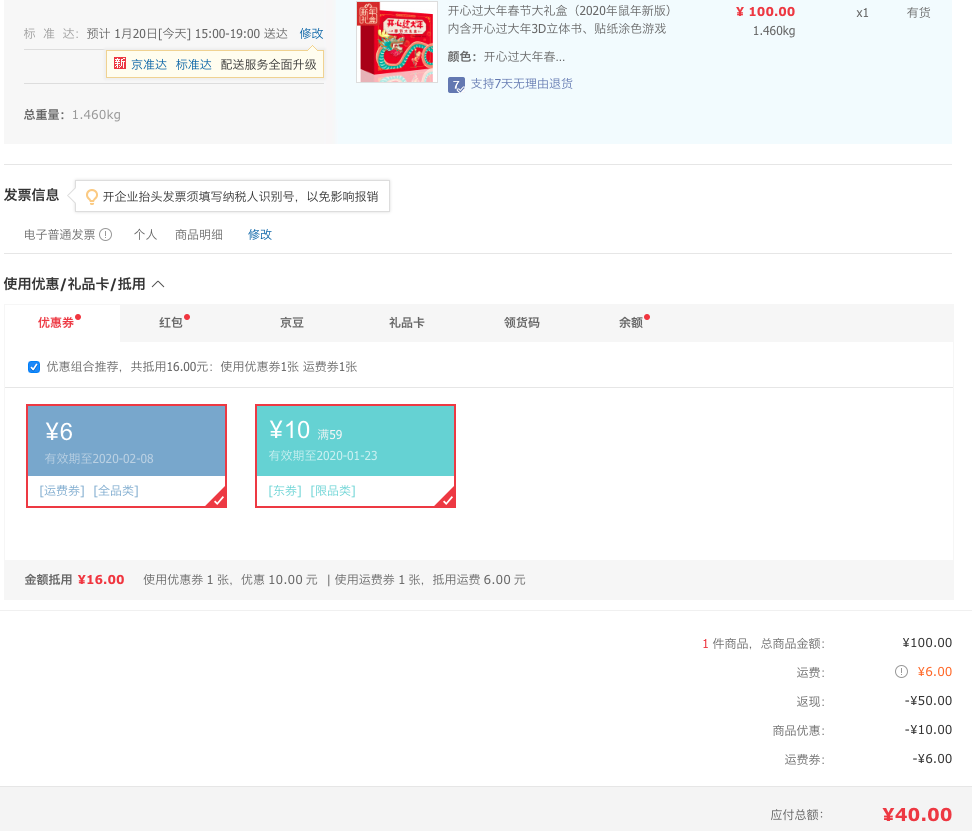Image resolution: width=972 pixels, height=831 pixels.
Task: Switch to the 余额 tab
Action: tap(630, 323)
